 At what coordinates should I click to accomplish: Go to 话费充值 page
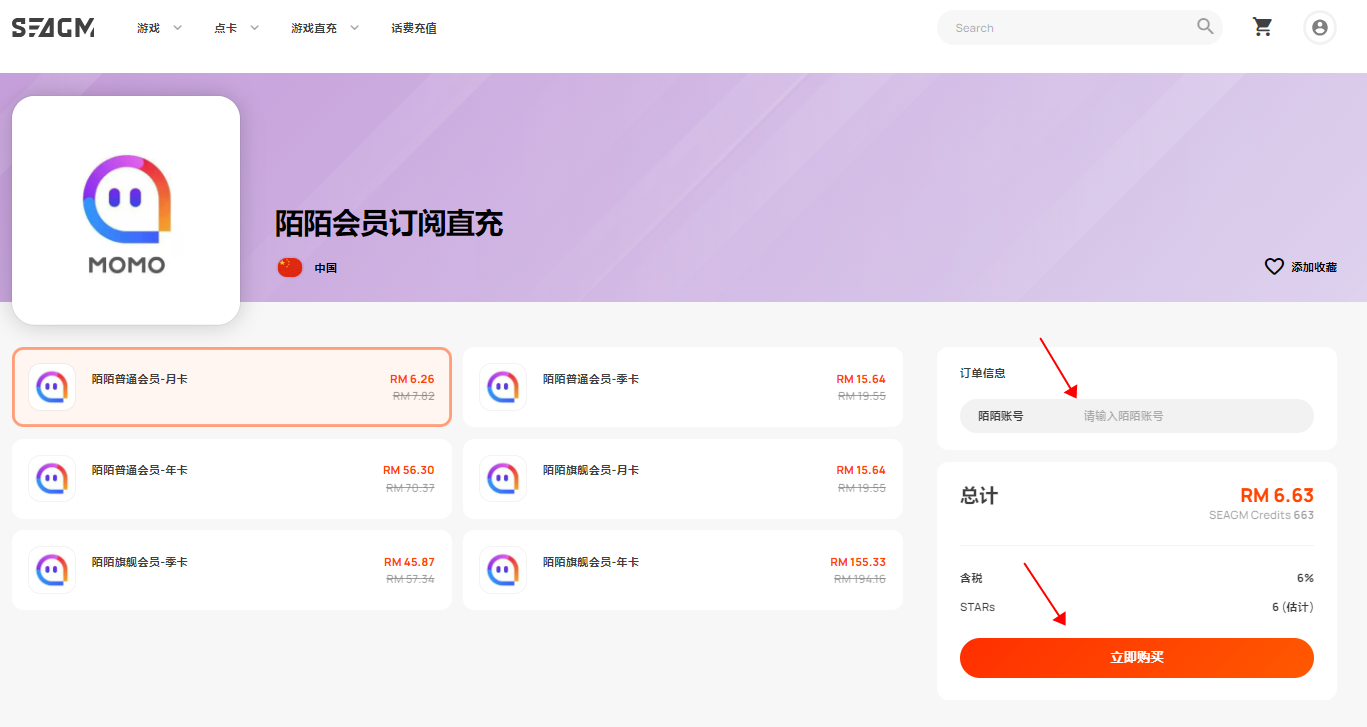tap(414, 28)
